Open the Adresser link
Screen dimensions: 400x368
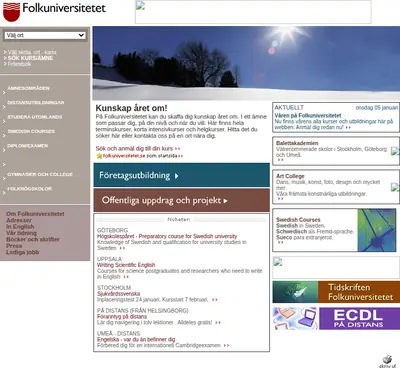pyautogui.click(x=19, y=220)
